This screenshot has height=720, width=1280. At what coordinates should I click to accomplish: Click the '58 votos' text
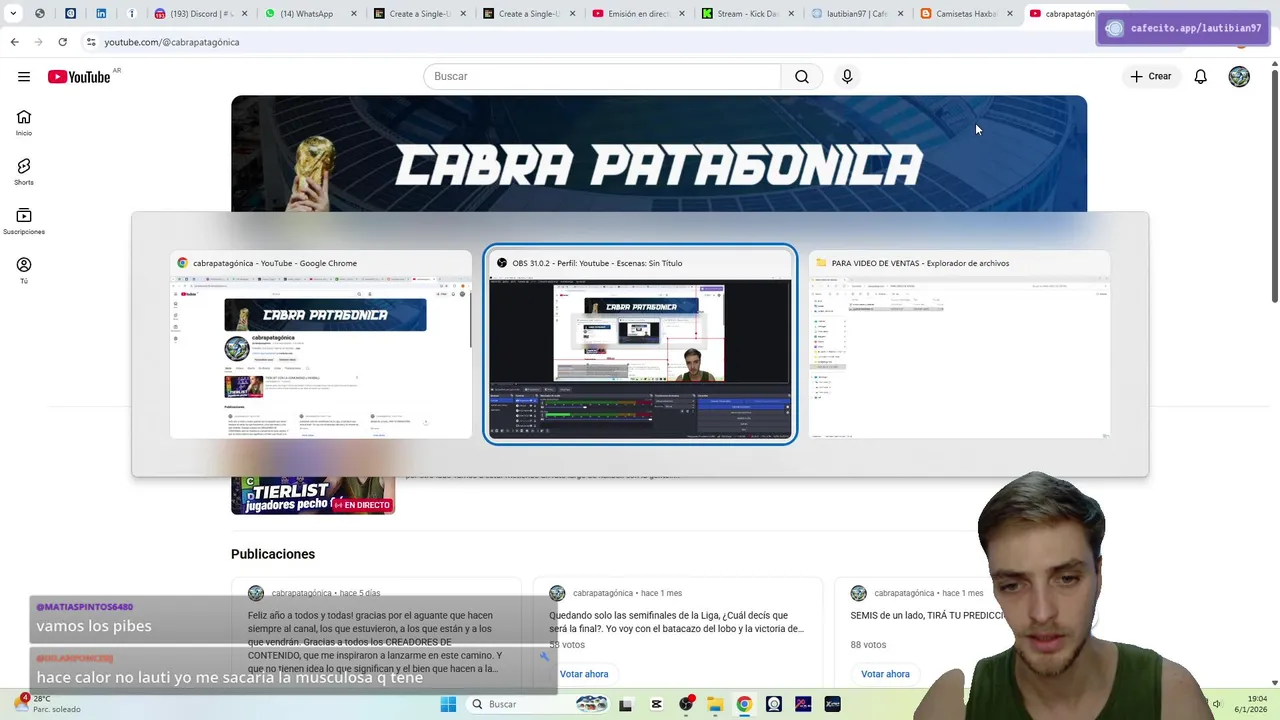[x=567, y=645]
